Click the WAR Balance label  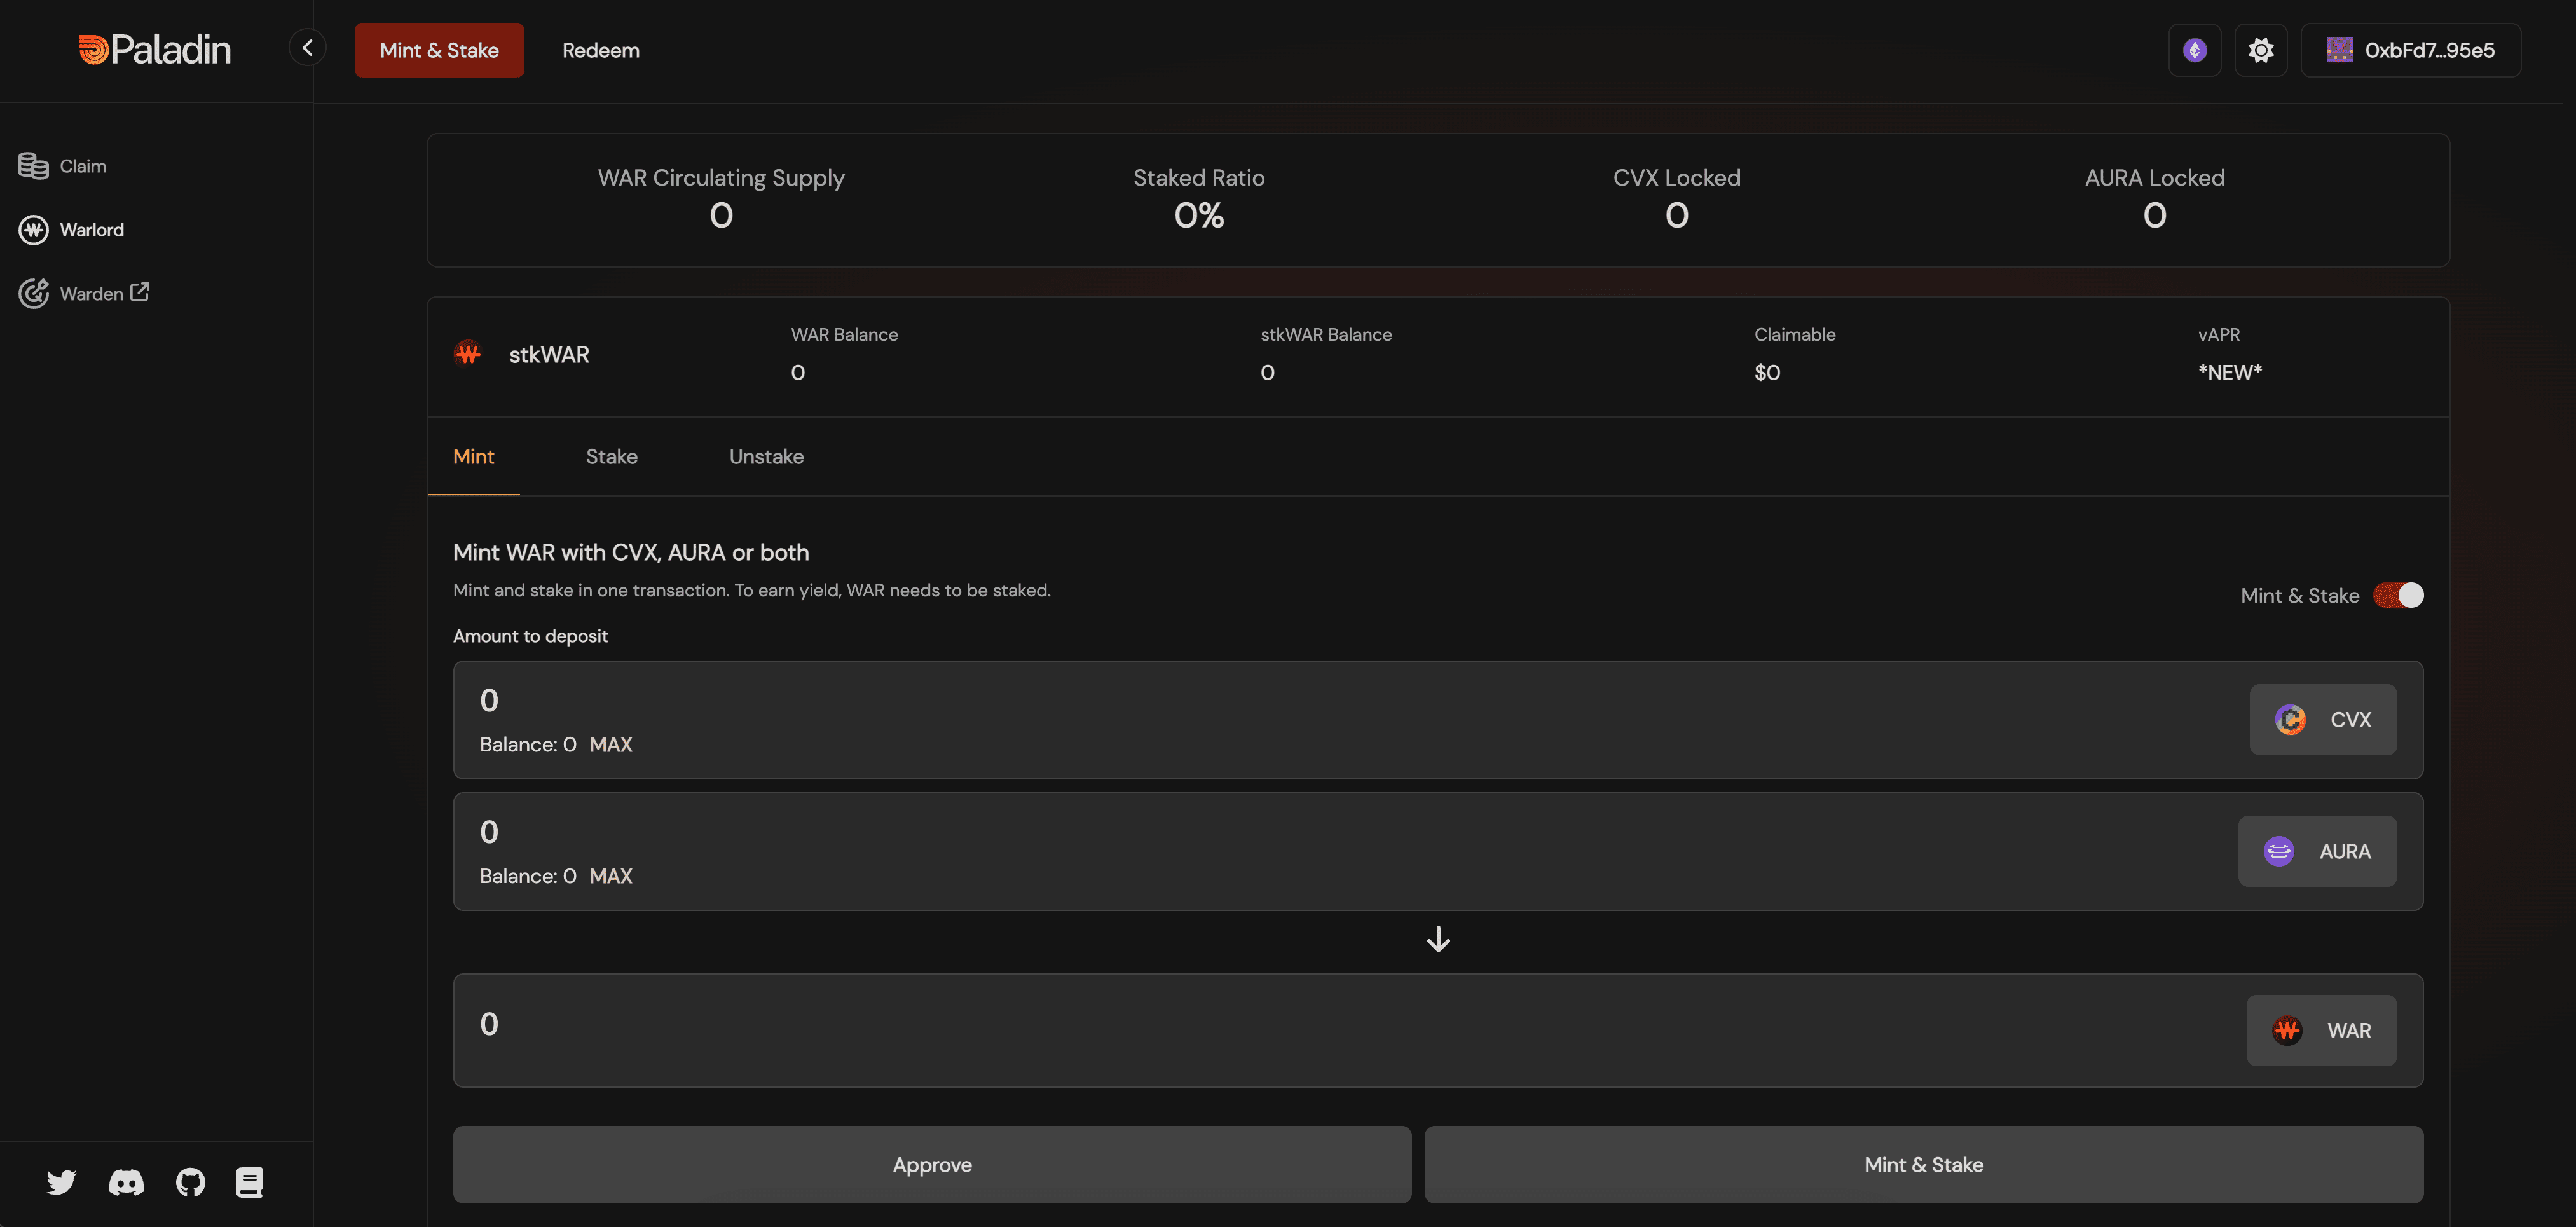844,334
